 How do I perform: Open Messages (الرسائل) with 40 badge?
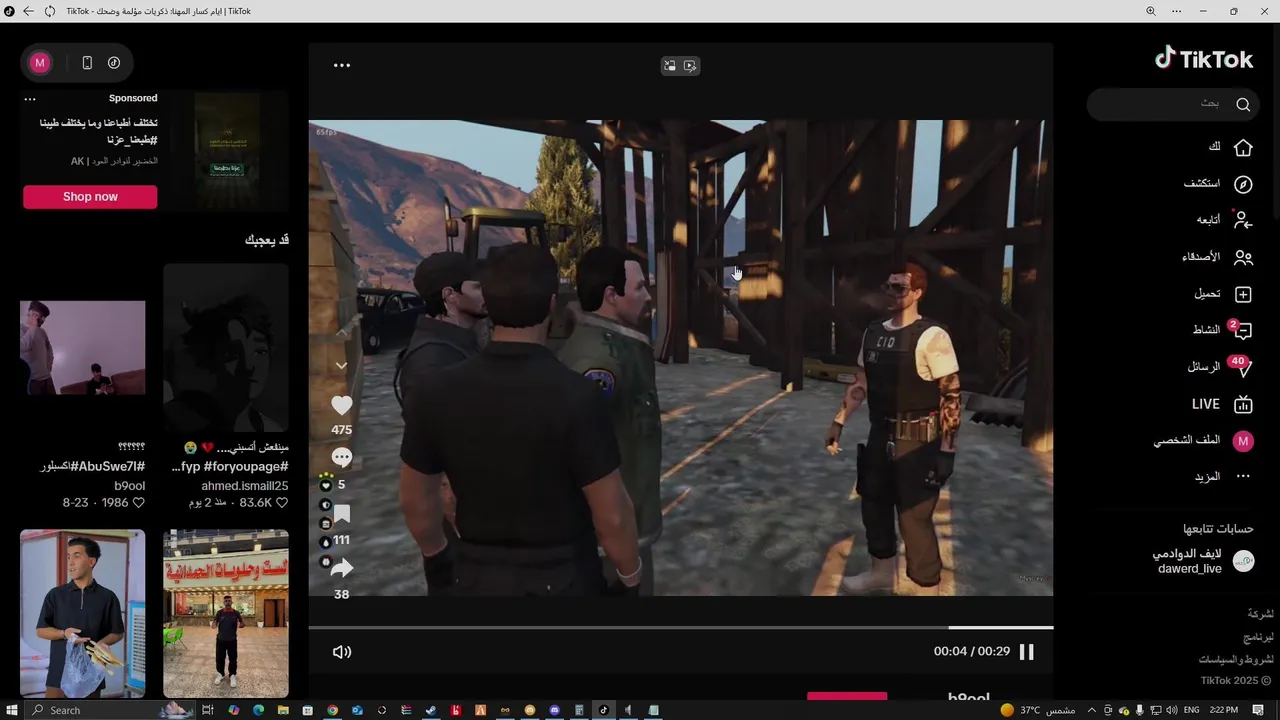[x=1219, y=367]
